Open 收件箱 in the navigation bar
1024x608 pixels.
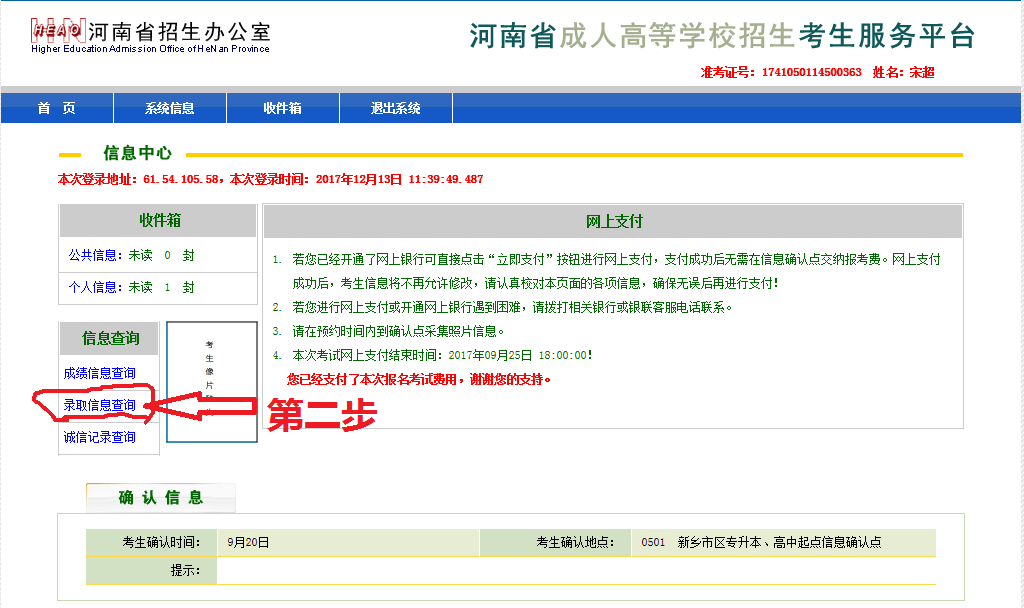[283, 108]
